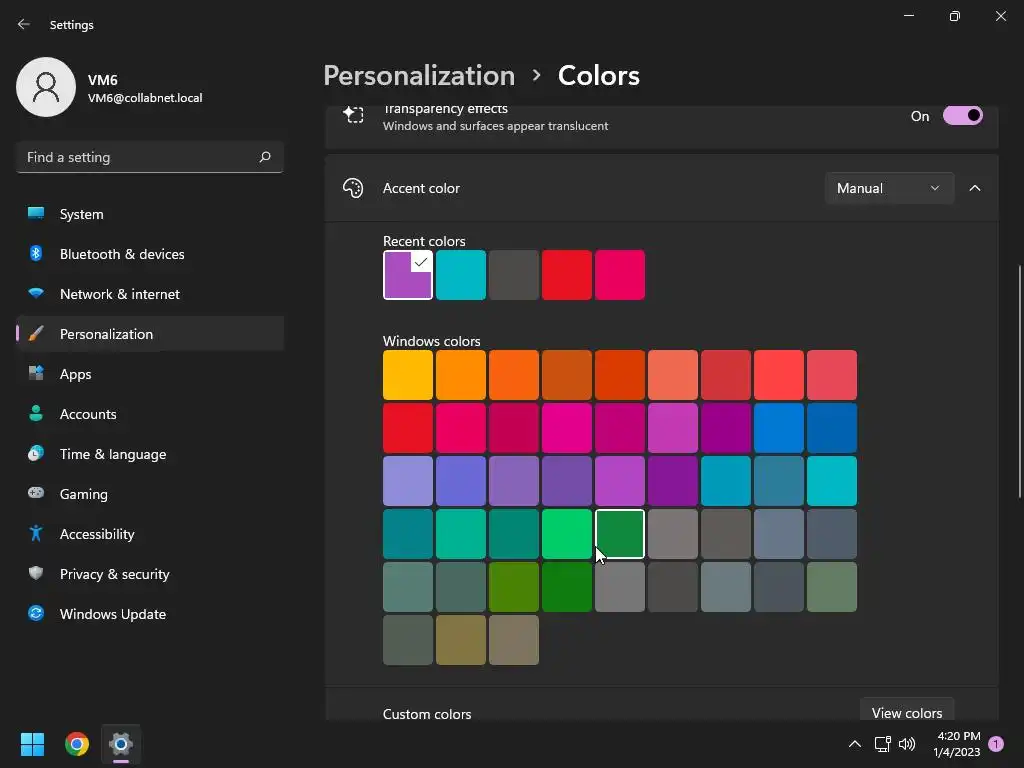This screenshot has height=768, width=1024.
Task: Open Google Chrome from the taskbar
Action: (77, 744)
